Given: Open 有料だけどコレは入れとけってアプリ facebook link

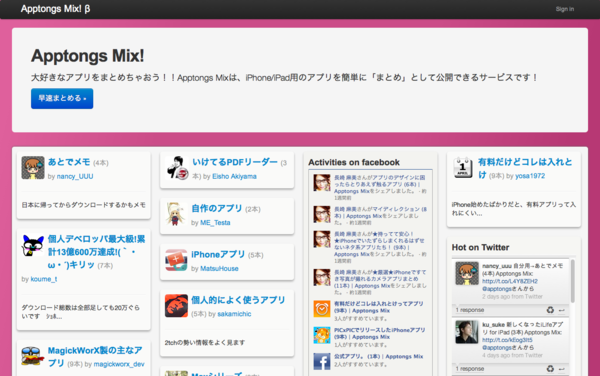Looking at the screenshot, I should point(379,307).
